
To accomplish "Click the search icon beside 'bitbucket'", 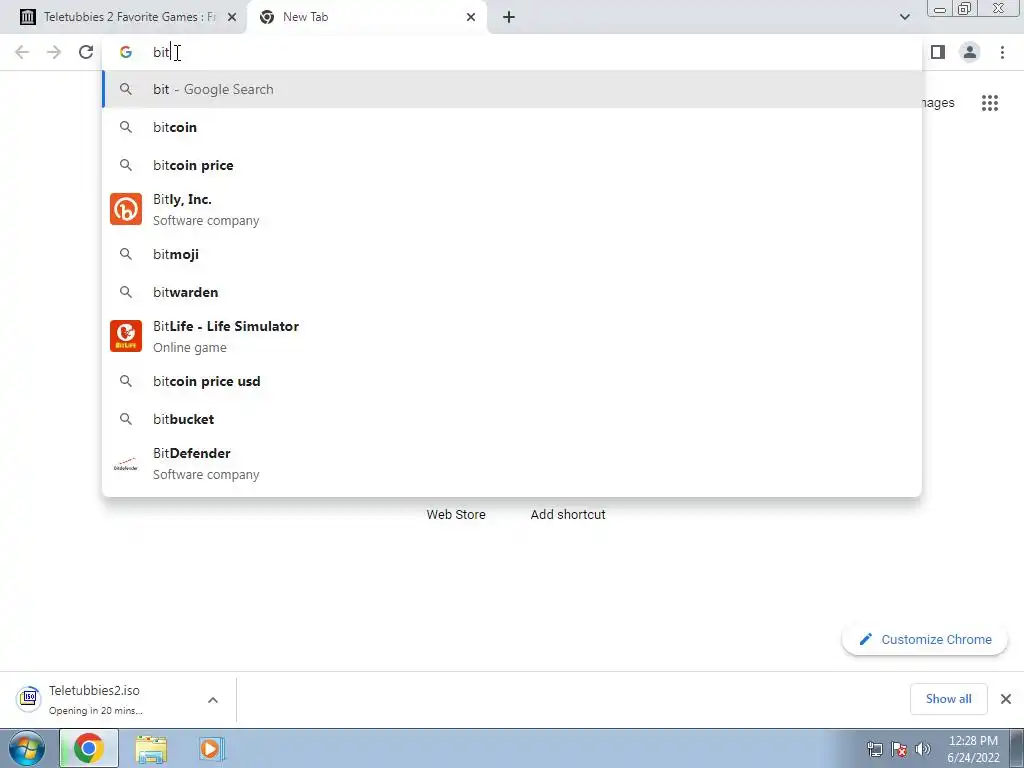I will click(125, 419).
